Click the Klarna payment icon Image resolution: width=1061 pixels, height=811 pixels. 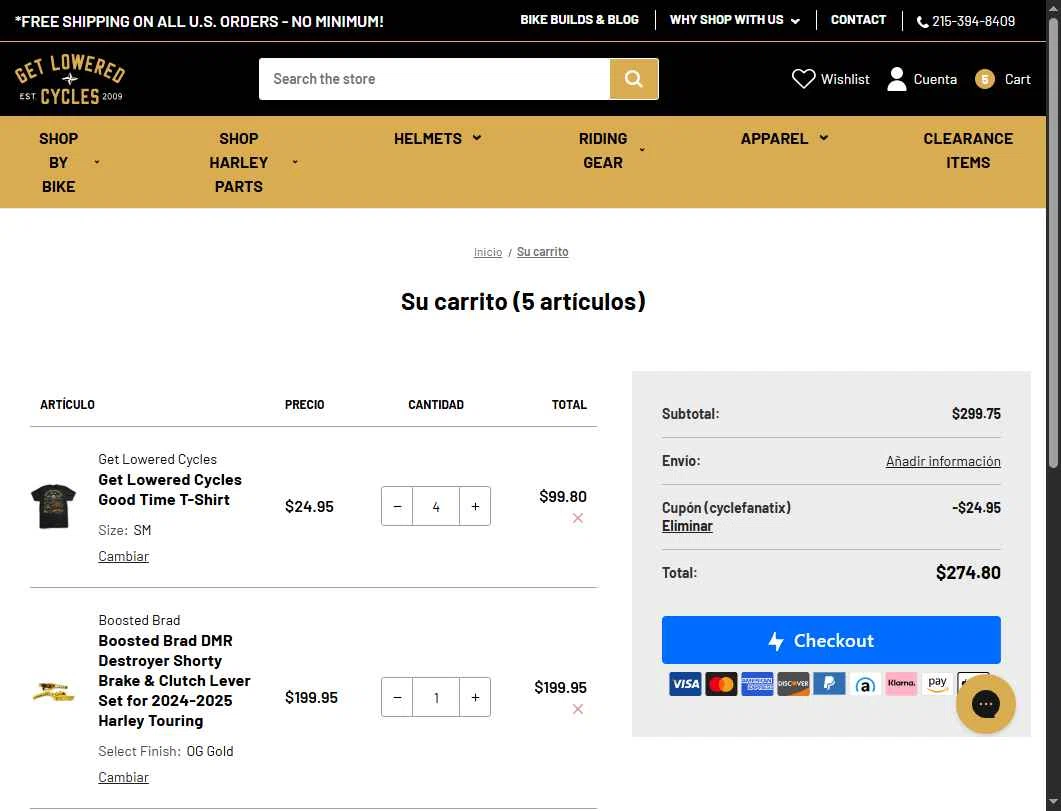[901, 684]
